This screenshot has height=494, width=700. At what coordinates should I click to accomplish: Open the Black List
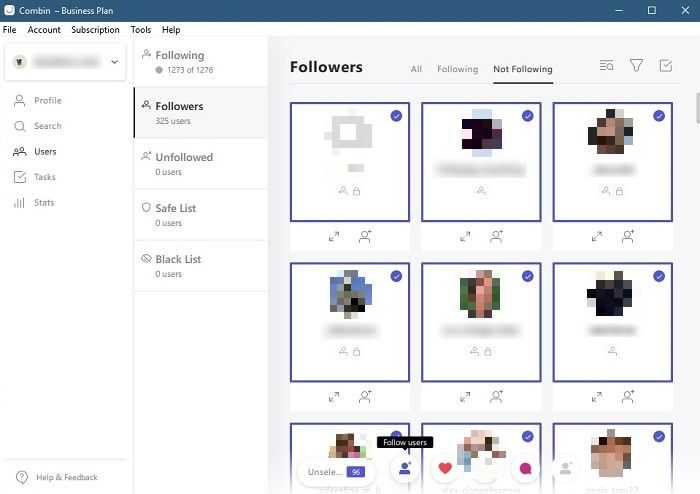coord(201,266)
